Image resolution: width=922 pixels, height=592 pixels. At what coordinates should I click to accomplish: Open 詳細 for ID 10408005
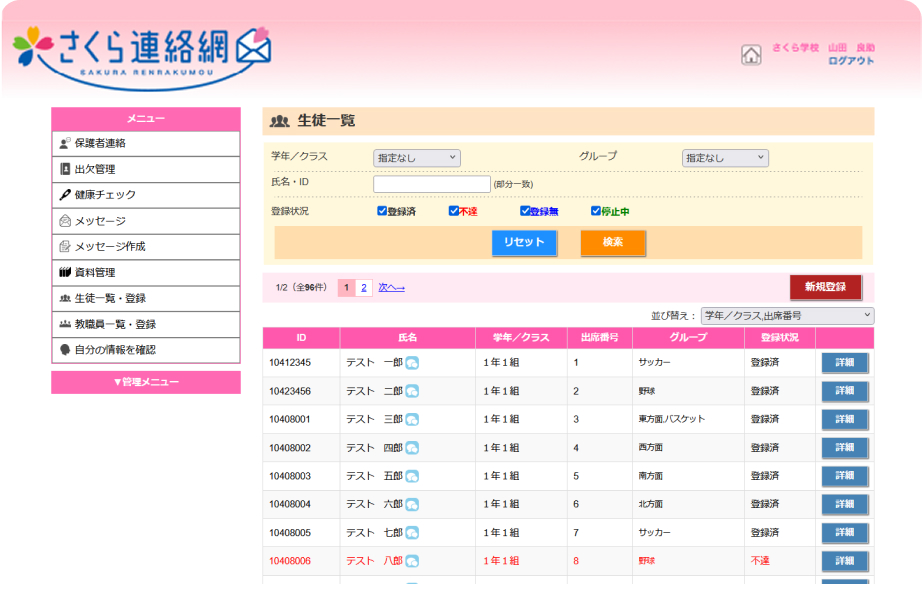click(x=844, y=533)
